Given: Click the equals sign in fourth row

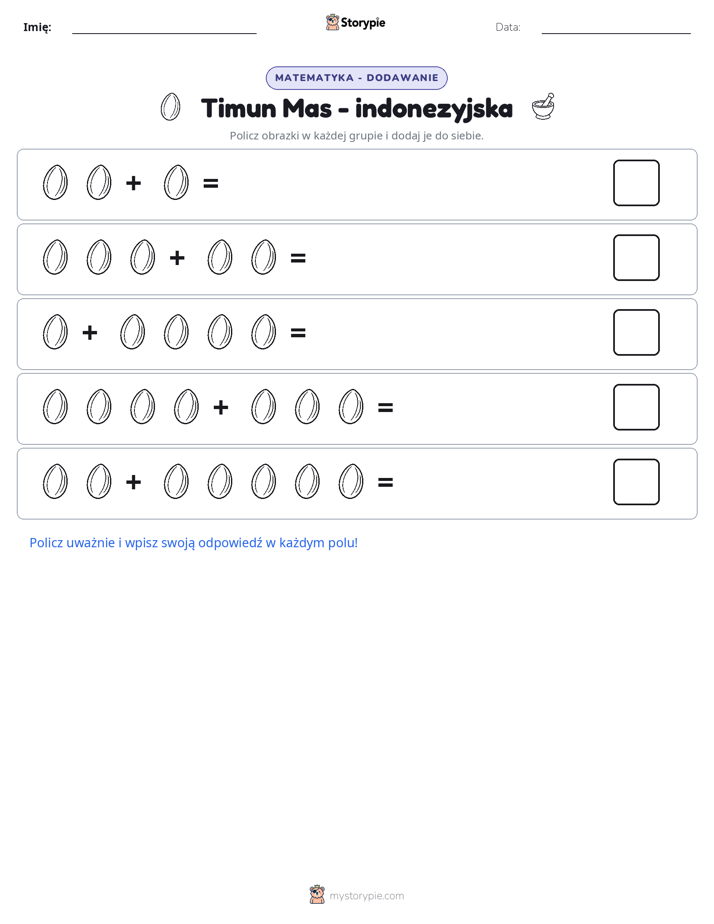Looking at the screenshot, I should pos(385,408).
